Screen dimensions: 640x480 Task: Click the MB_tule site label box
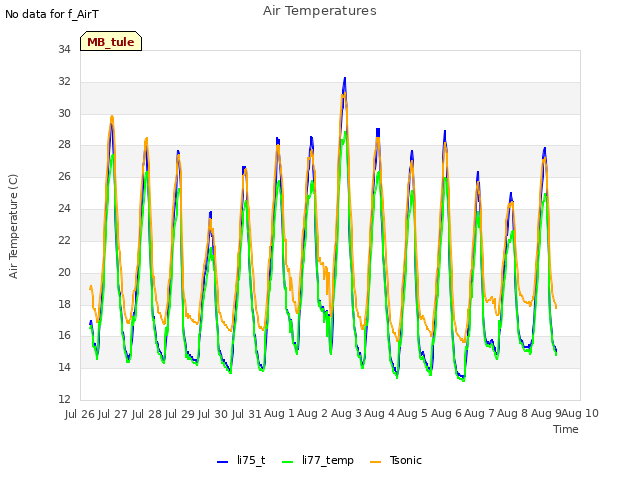click(111, 41)
